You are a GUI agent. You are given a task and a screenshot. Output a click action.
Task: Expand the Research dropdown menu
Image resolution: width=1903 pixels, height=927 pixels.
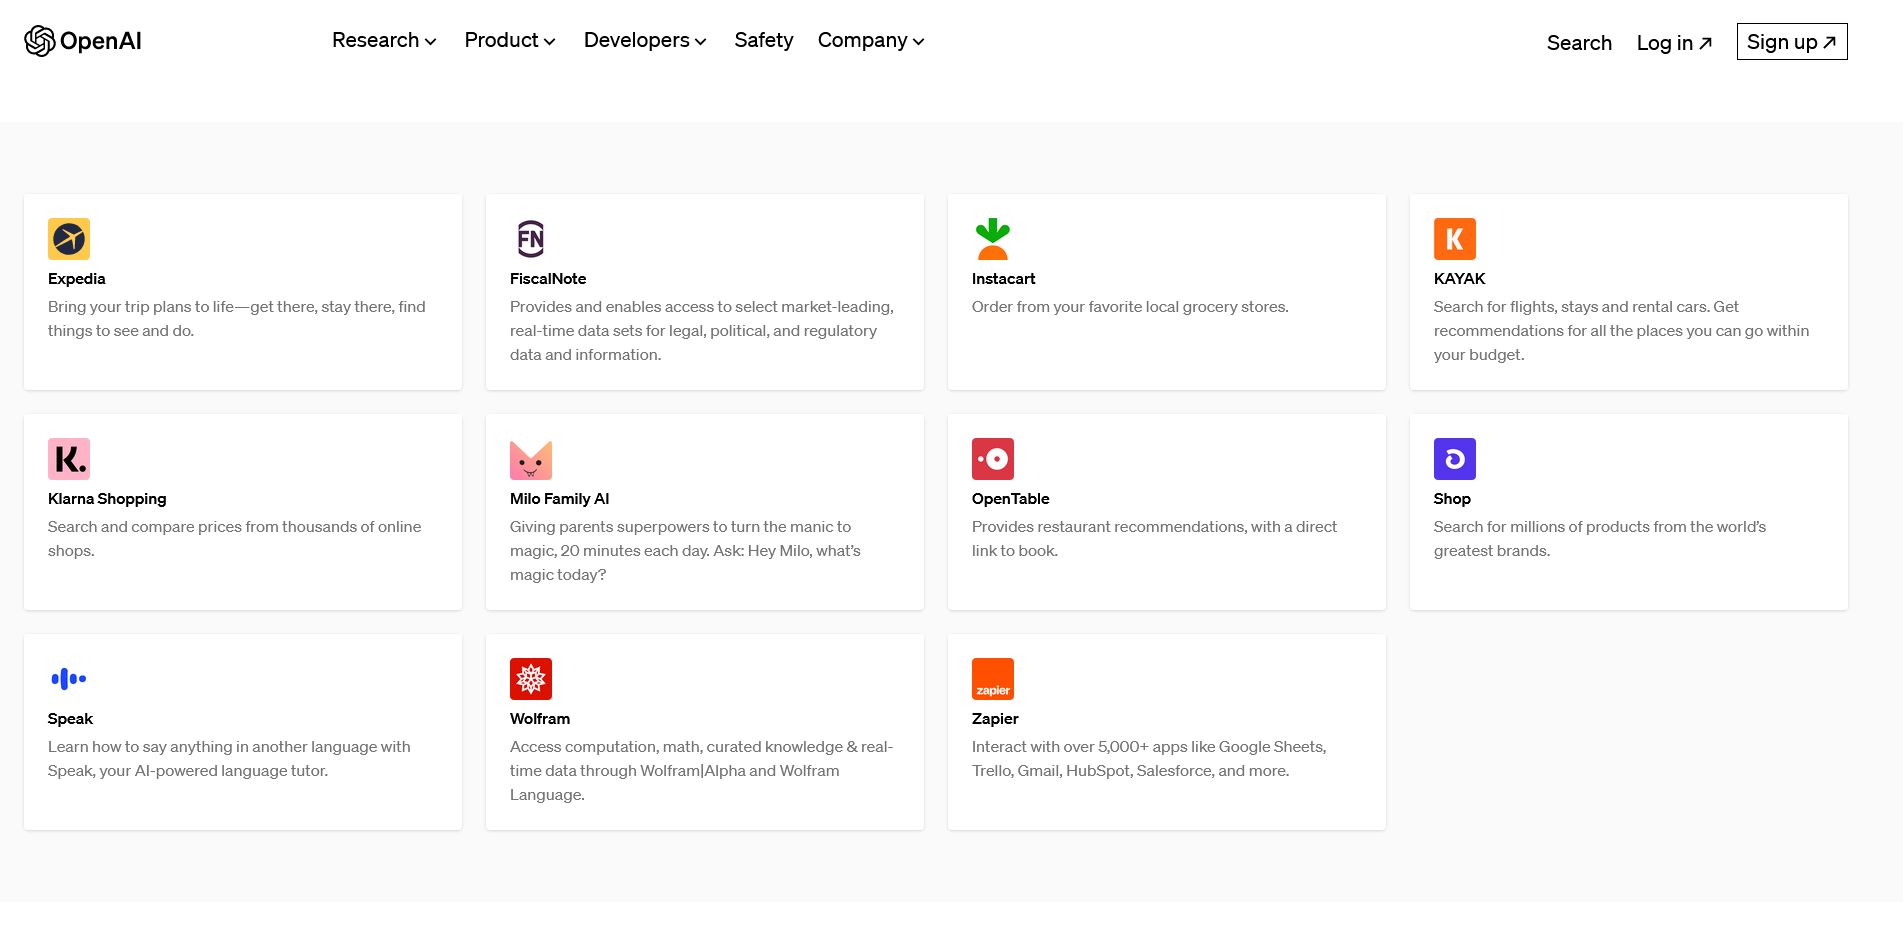[384, 41]
